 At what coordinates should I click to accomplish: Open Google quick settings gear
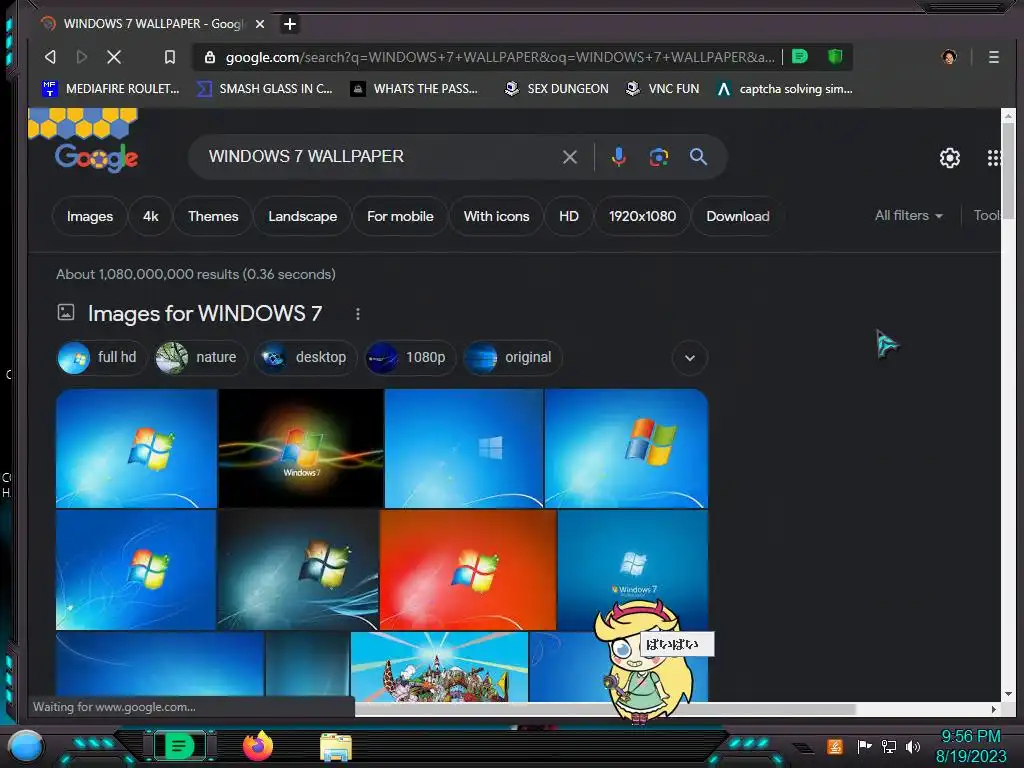click(x=950, y=158)
